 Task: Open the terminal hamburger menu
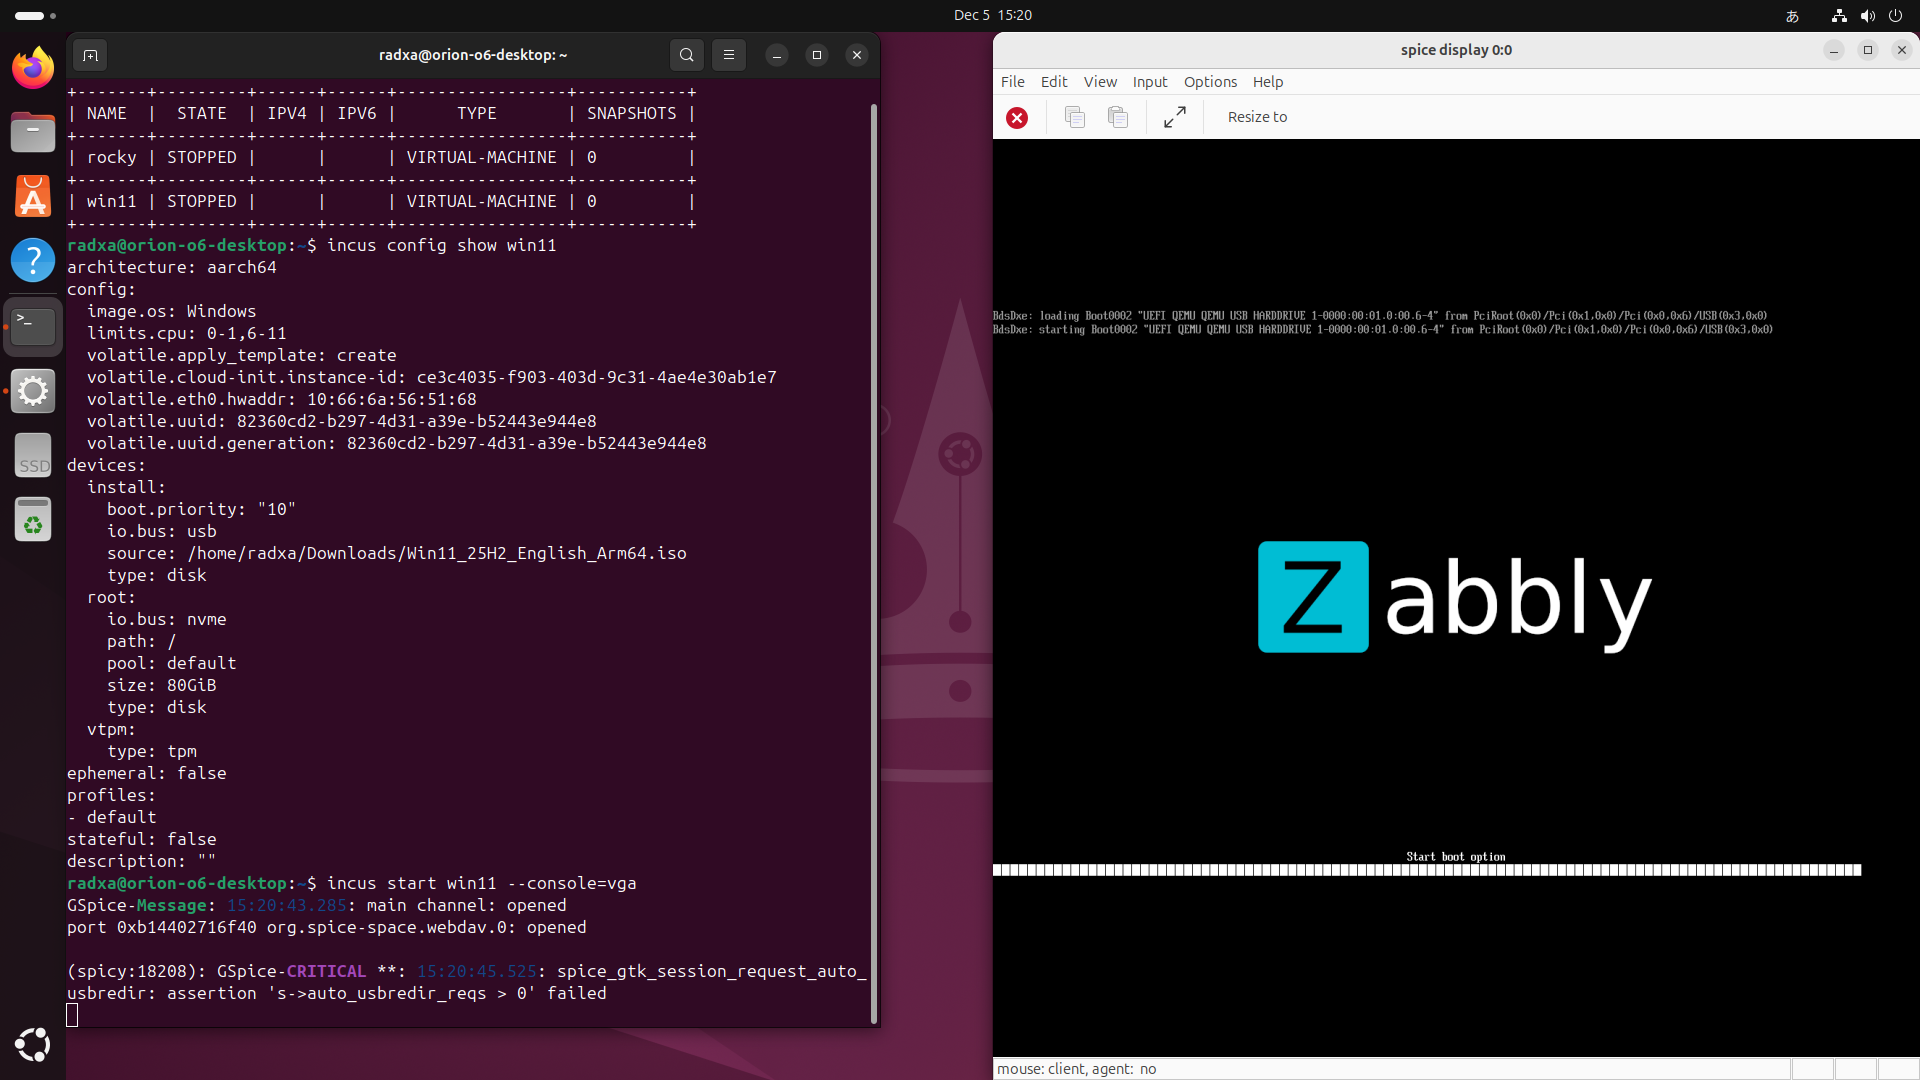pyautogui.click(x=729, y=55)
